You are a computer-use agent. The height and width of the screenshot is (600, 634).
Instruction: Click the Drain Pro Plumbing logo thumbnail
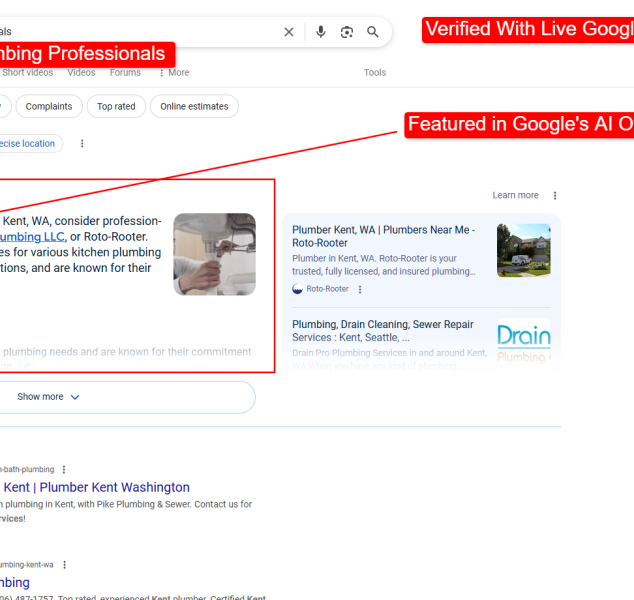click(x=524, y=343)
